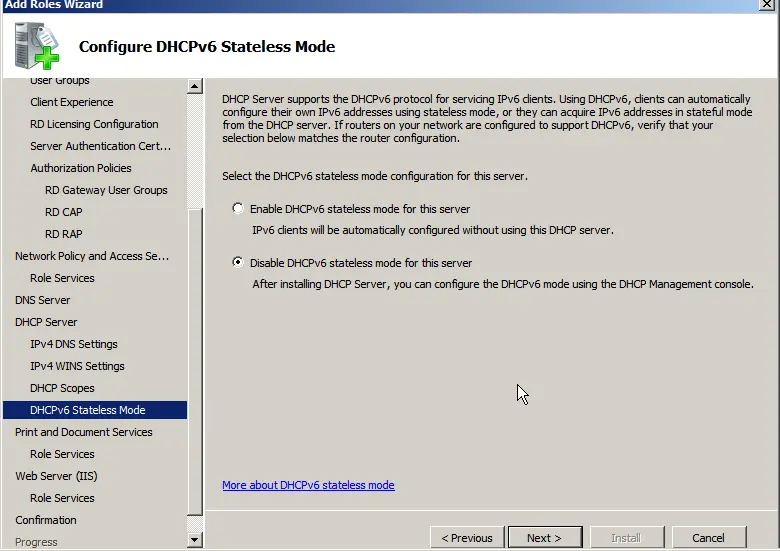Open Print and Document Services step
The image size is (780, 551).
coord(84,432)
